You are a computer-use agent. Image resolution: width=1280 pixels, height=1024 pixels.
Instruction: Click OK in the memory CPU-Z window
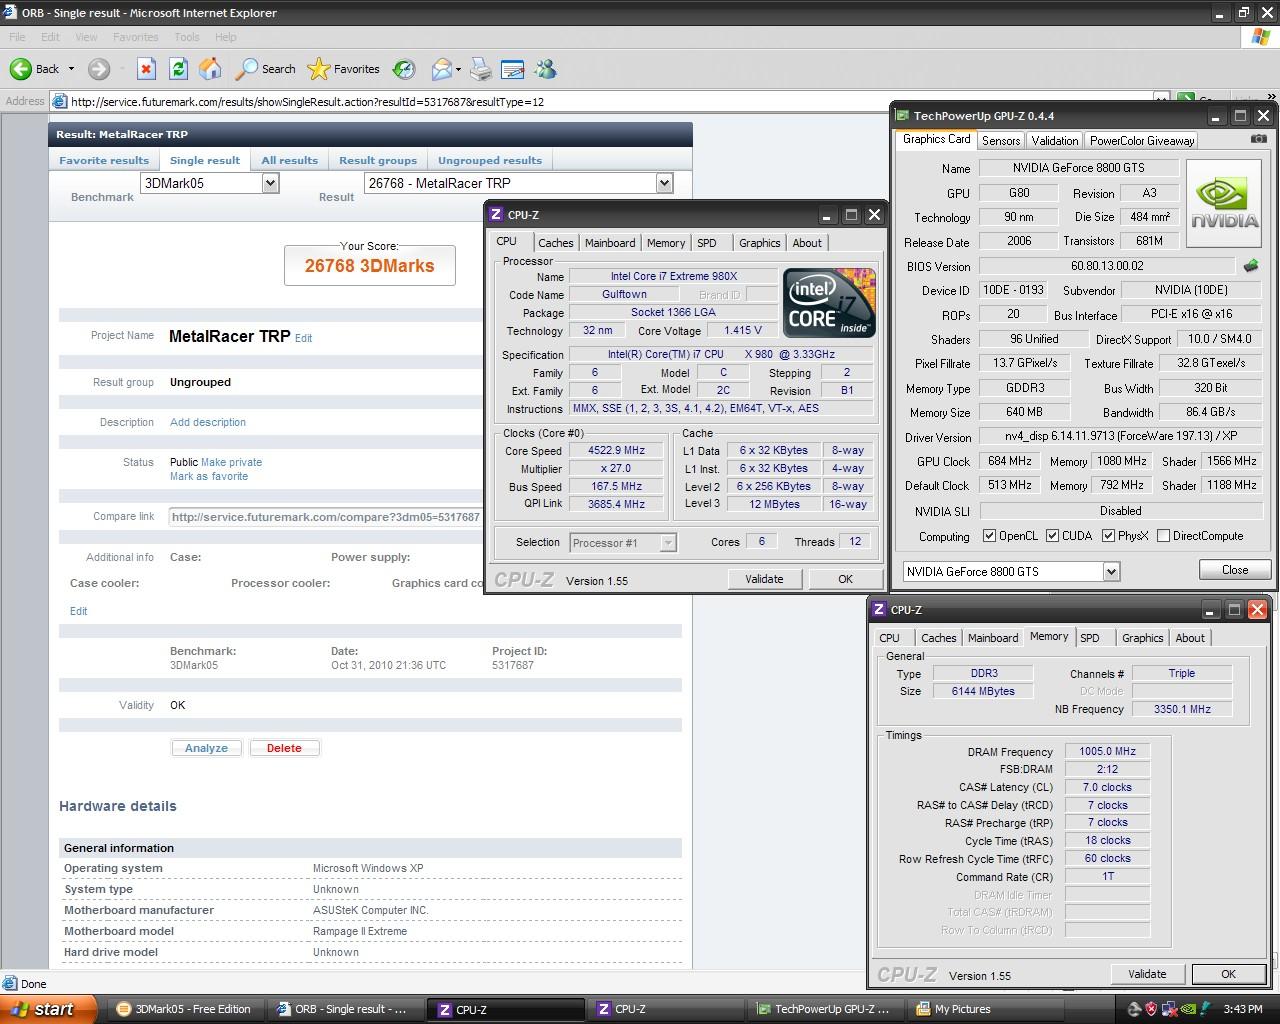[1228, 974]
